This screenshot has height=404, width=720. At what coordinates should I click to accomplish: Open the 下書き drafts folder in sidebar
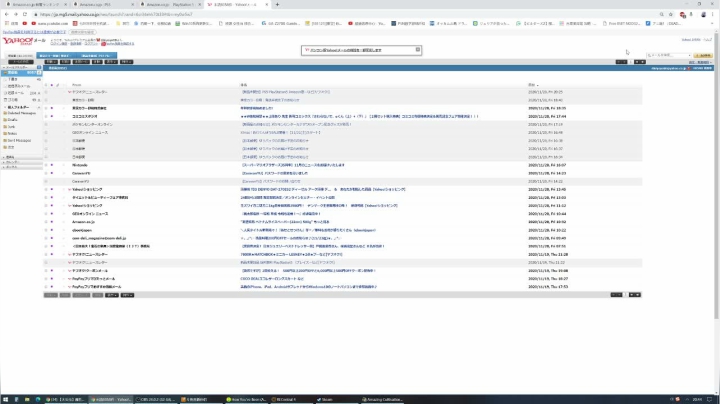click(x=12, y=79)
